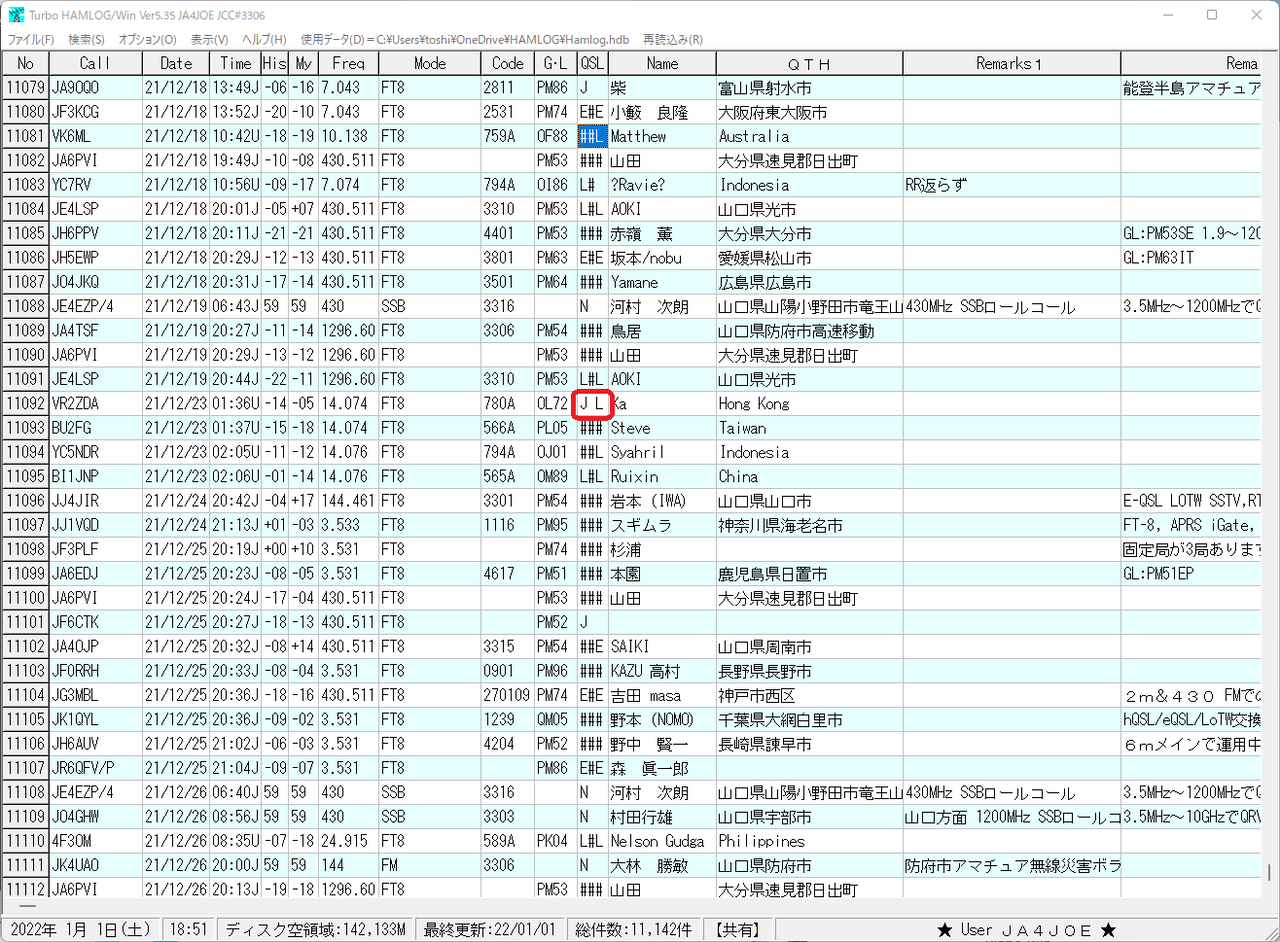Image resolution: width=1280 pixels, height=942 pixels.
Task: Select call sign JK4UAO
Action: pos(75,865)
